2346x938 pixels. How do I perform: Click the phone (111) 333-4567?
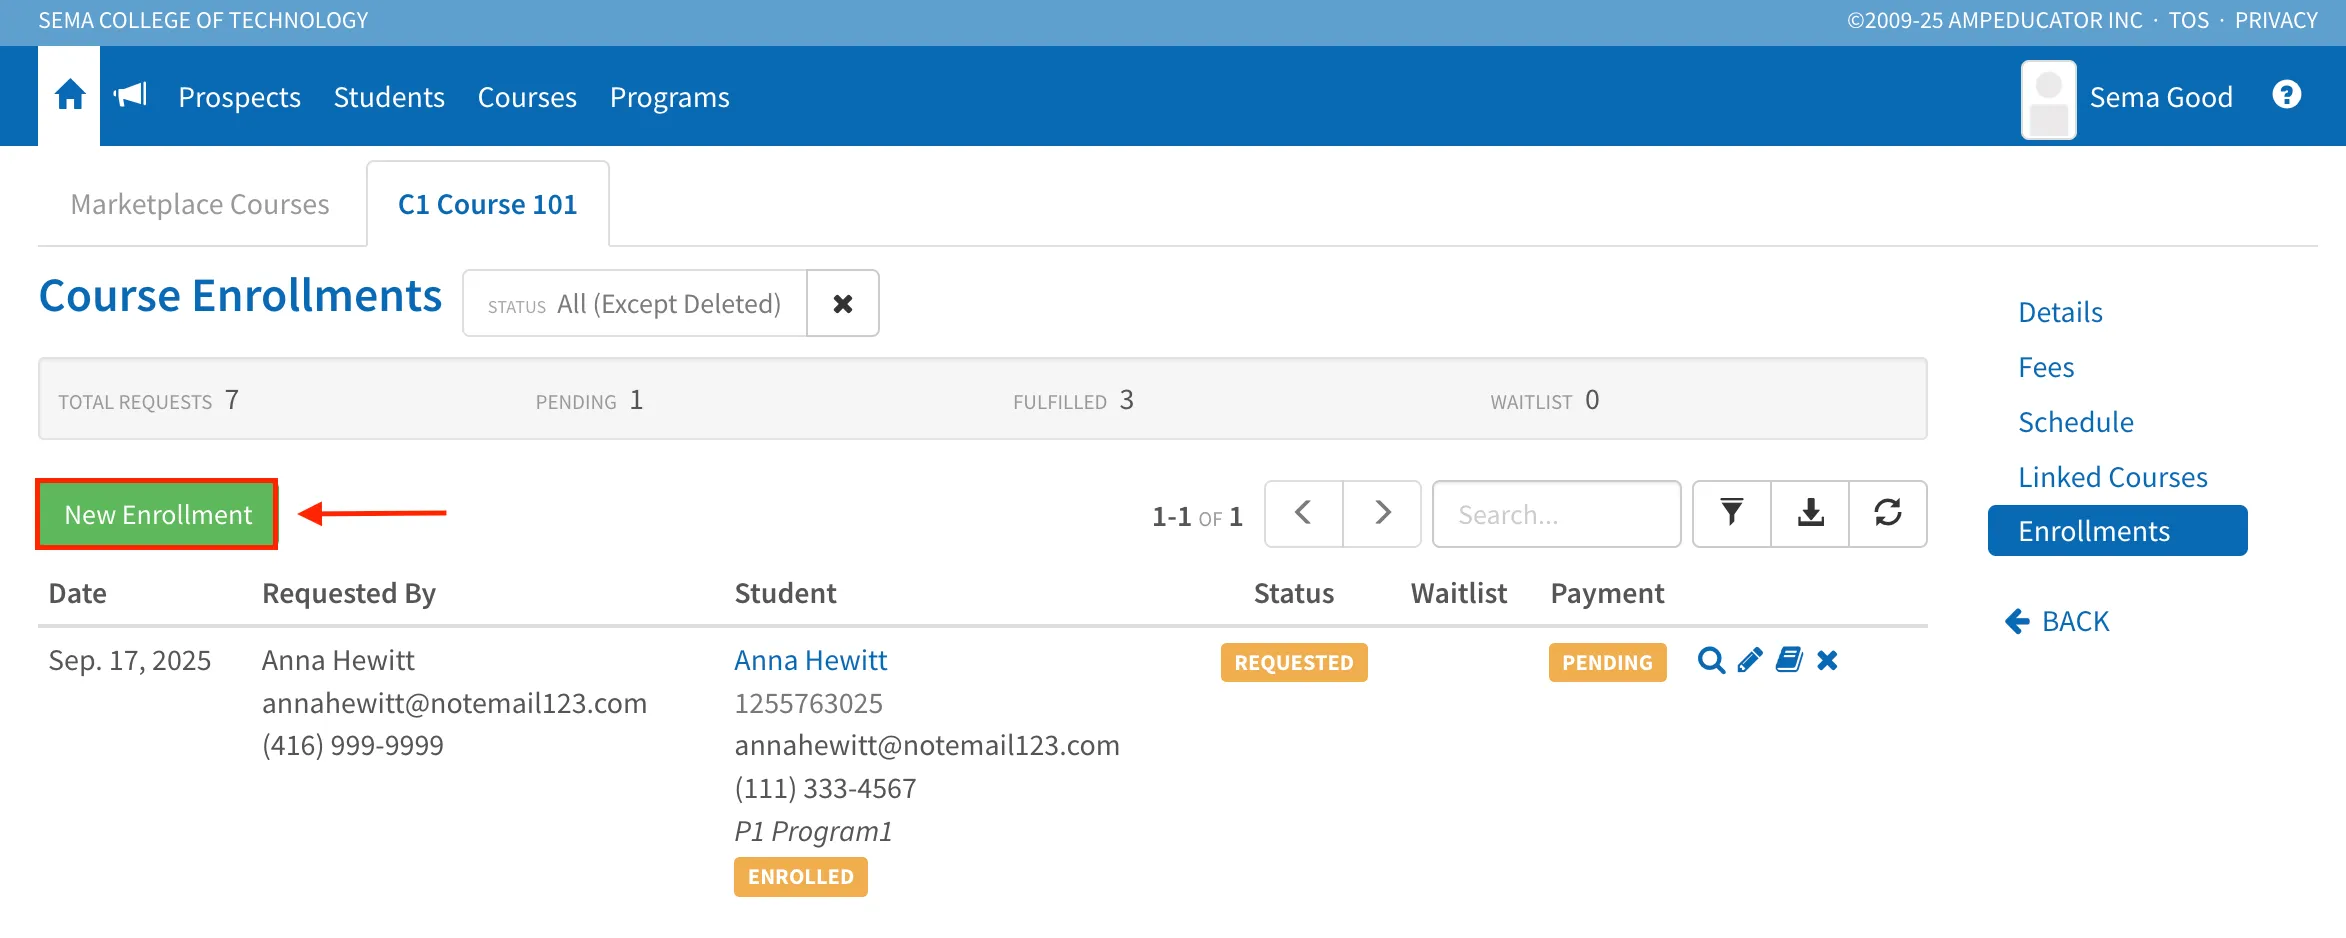tap(826, 788)
